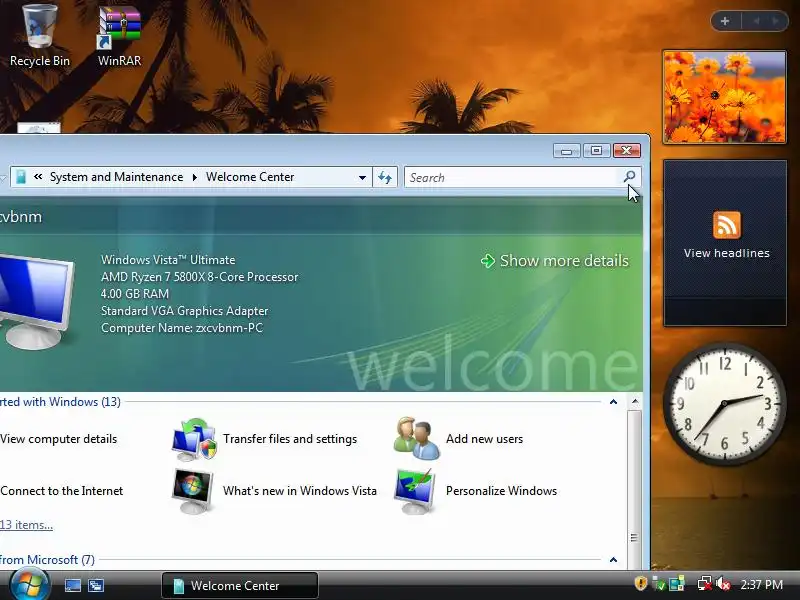800x600 pixels.
Task: Click the magnifier search icon
Action: tap(629, 177)
